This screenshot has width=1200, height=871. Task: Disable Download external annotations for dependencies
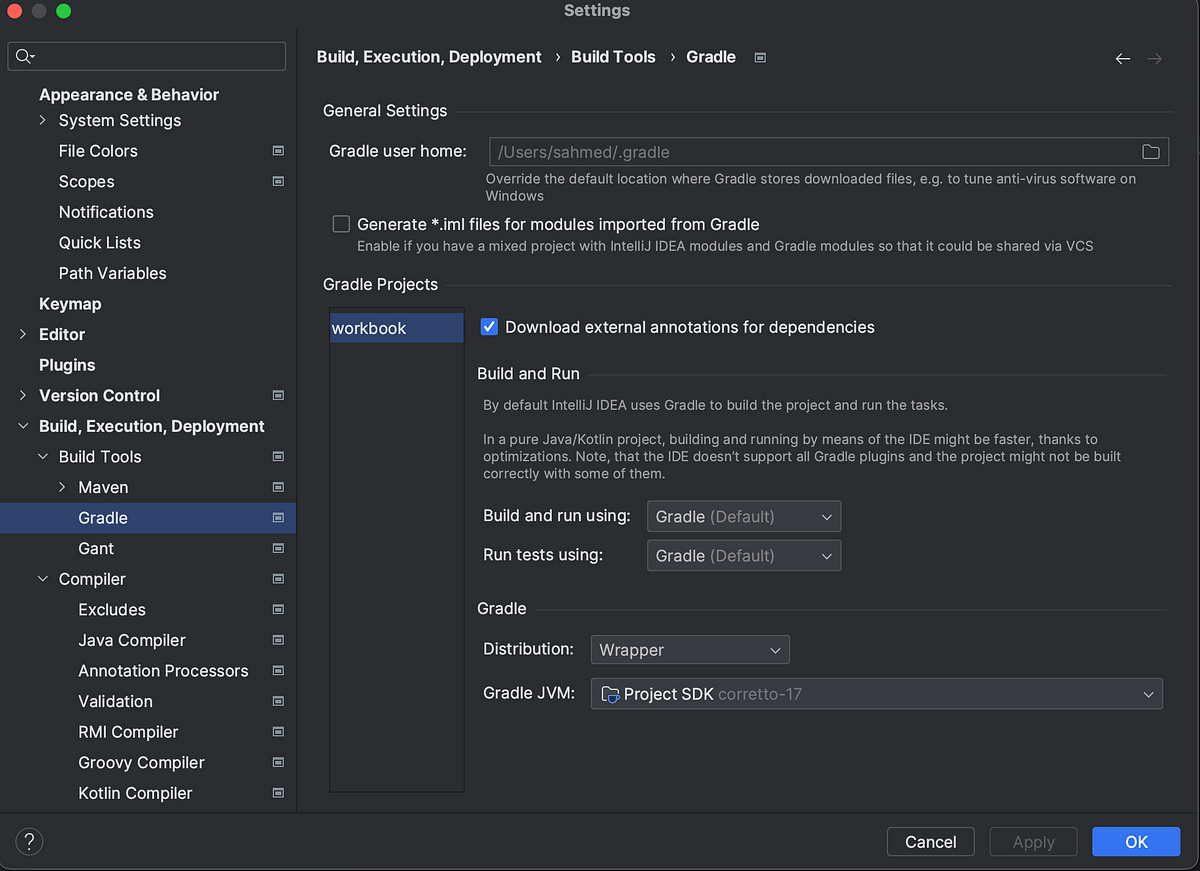(x=489, y=326)
